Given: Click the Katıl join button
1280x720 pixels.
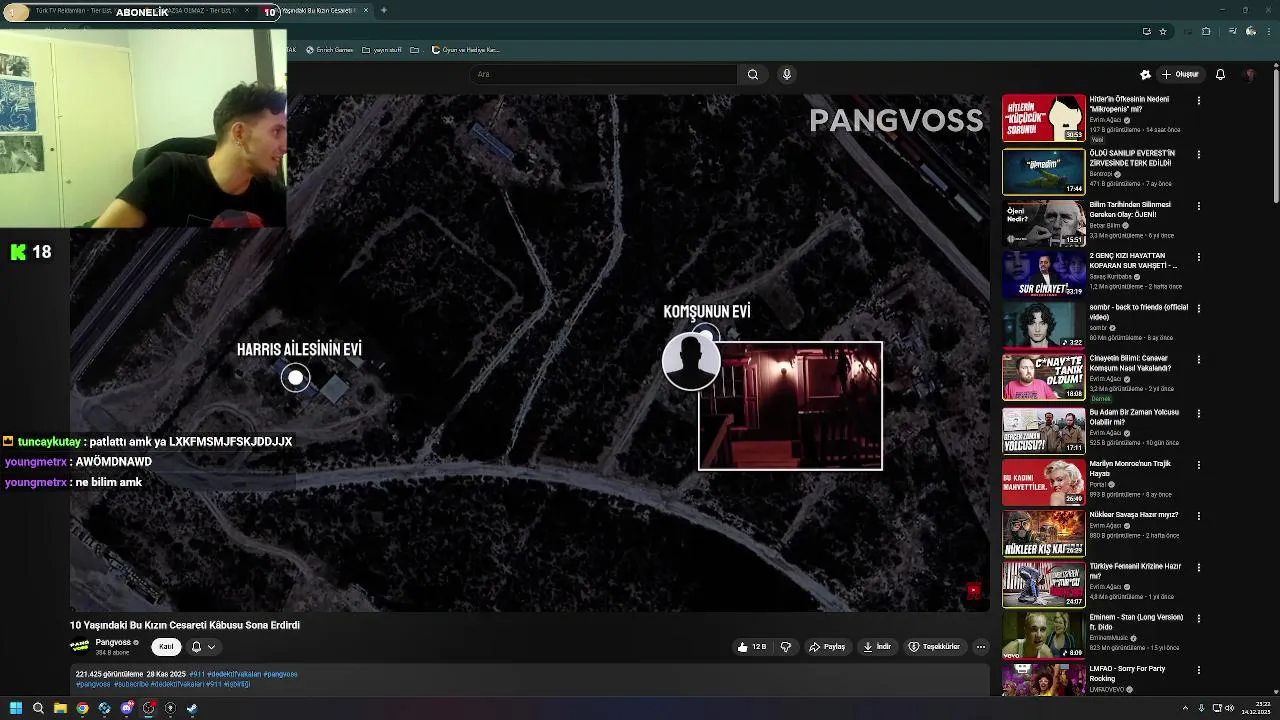Looking at the screenshot, I should pos(166,647).
